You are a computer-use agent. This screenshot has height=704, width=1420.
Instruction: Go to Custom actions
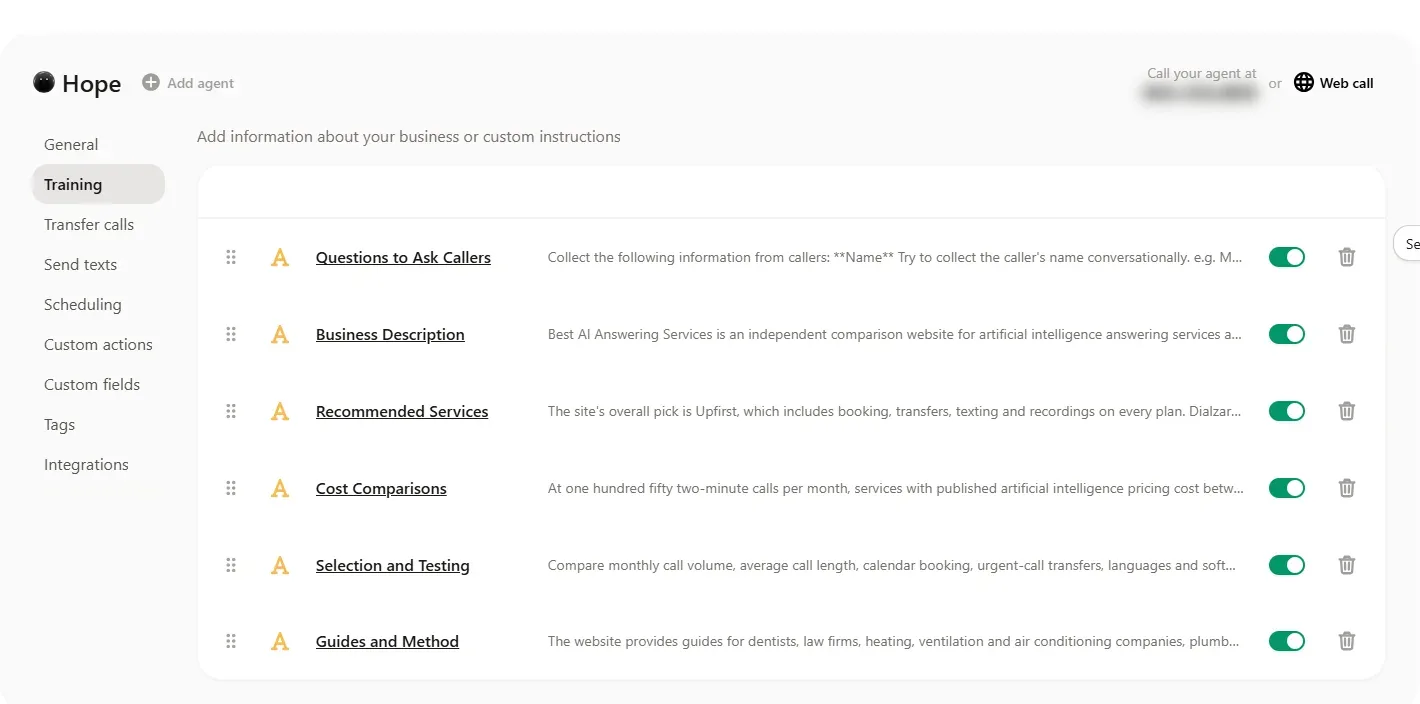coord(98,344)
